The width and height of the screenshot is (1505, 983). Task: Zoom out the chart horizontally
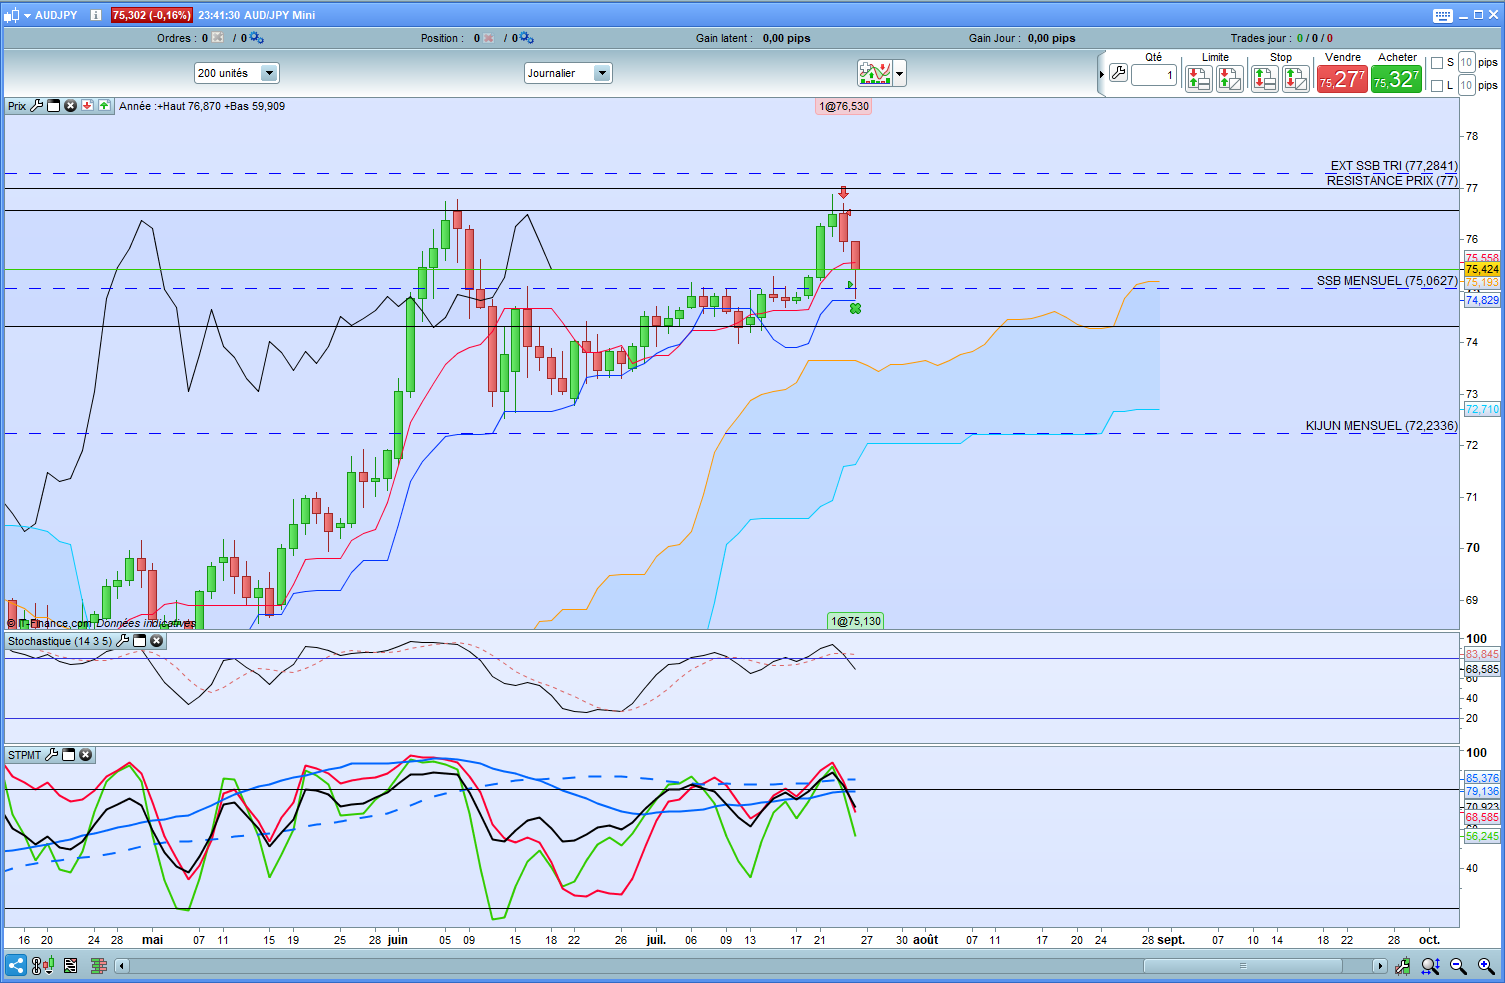point(1458,966)
